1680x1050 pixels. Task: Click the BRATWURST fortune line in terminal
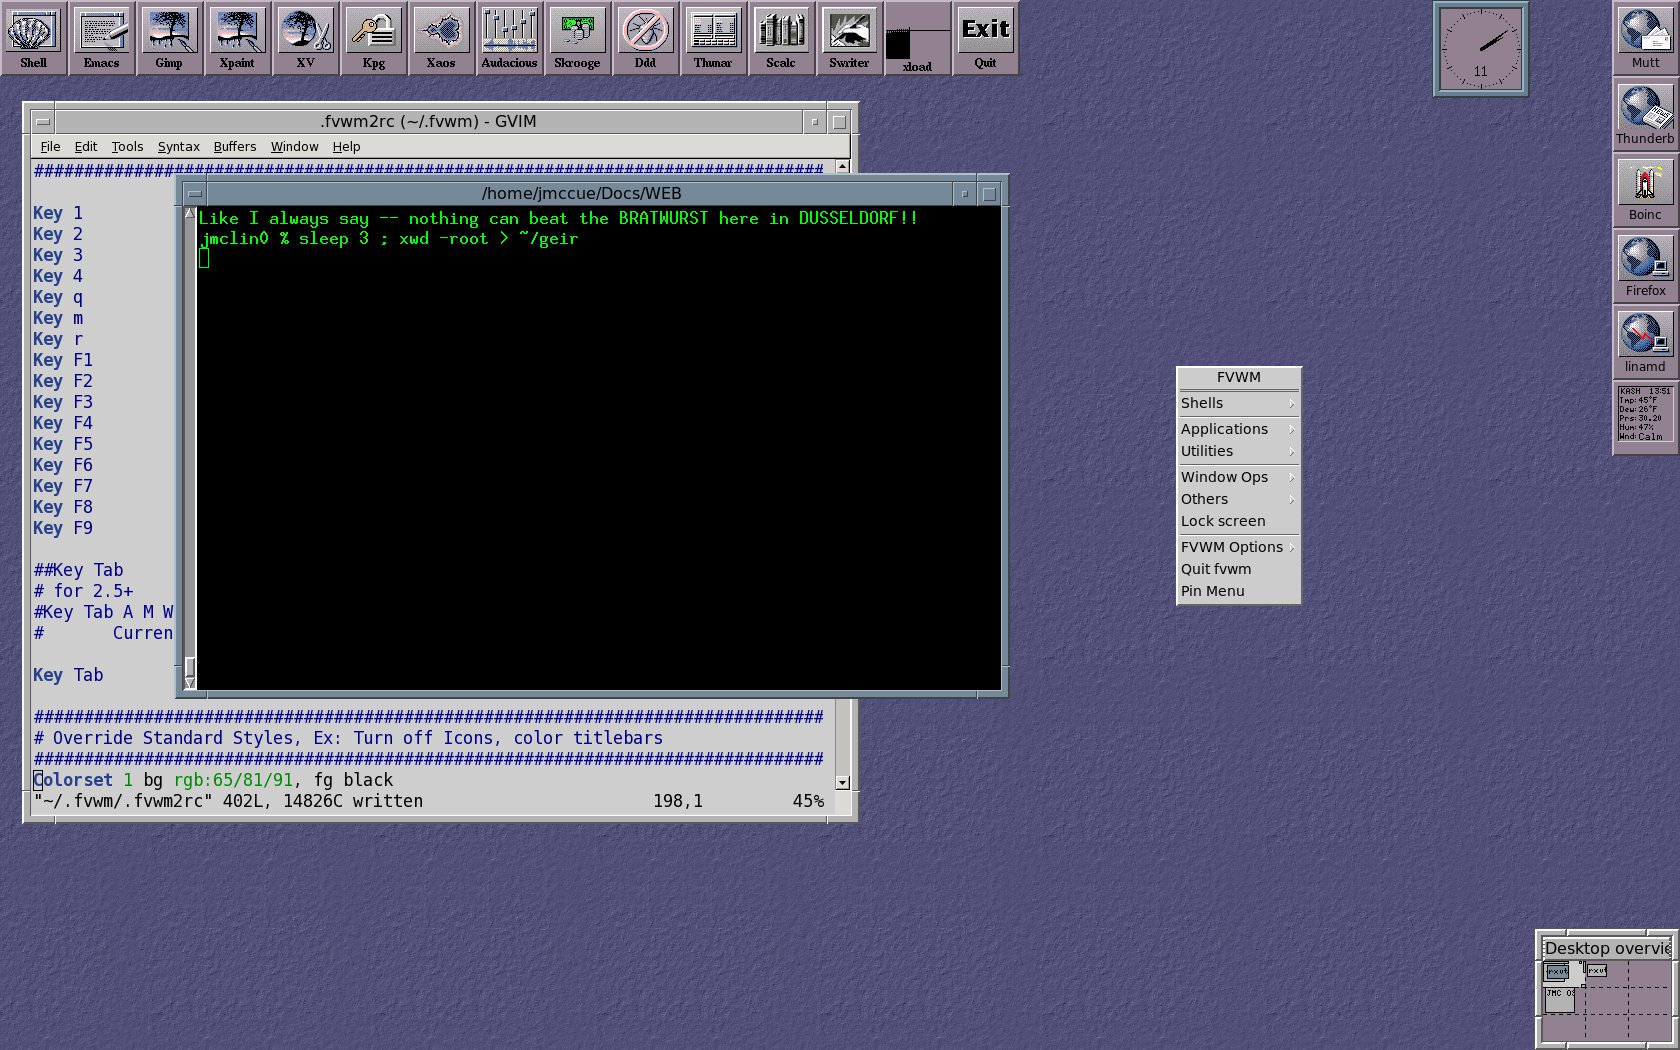coord(558,218)
